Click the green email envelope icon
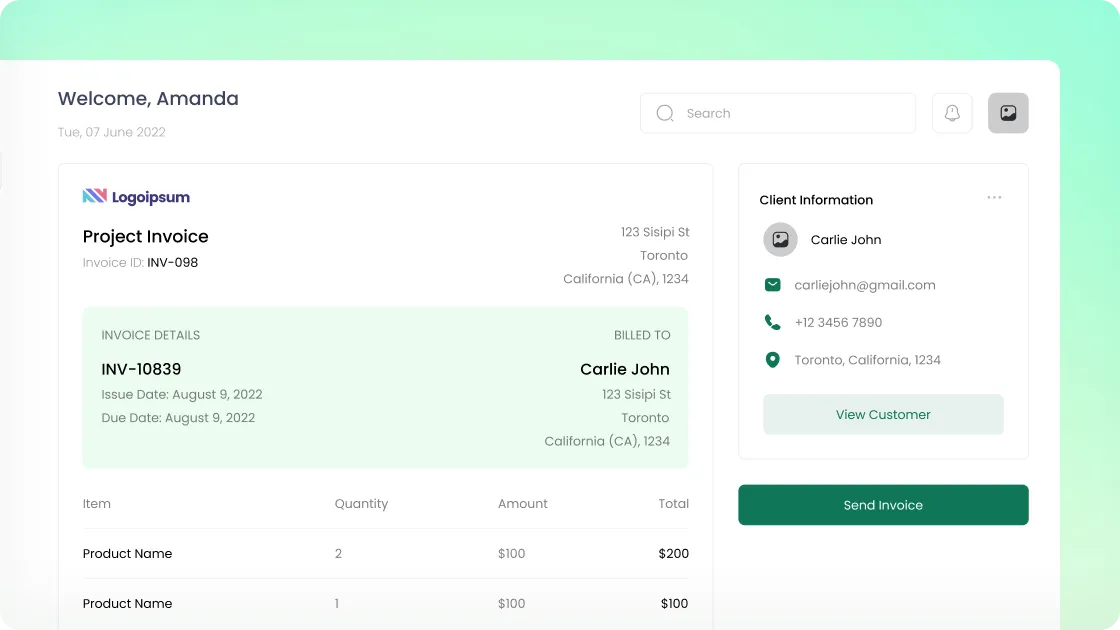1120x630 pixels. 772,285
